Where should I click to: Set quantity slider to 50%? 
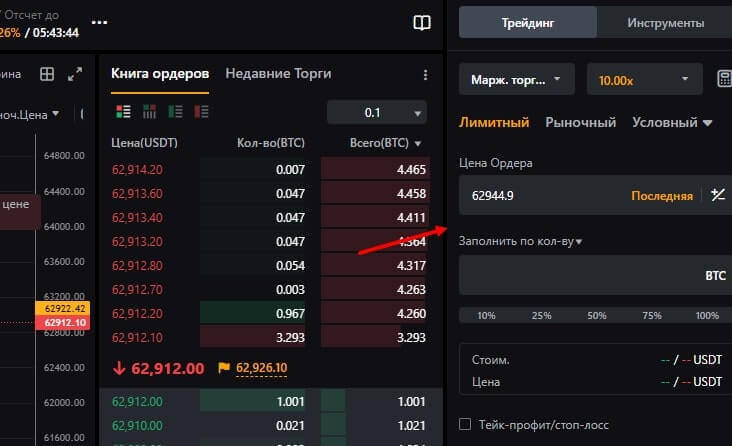597,316
